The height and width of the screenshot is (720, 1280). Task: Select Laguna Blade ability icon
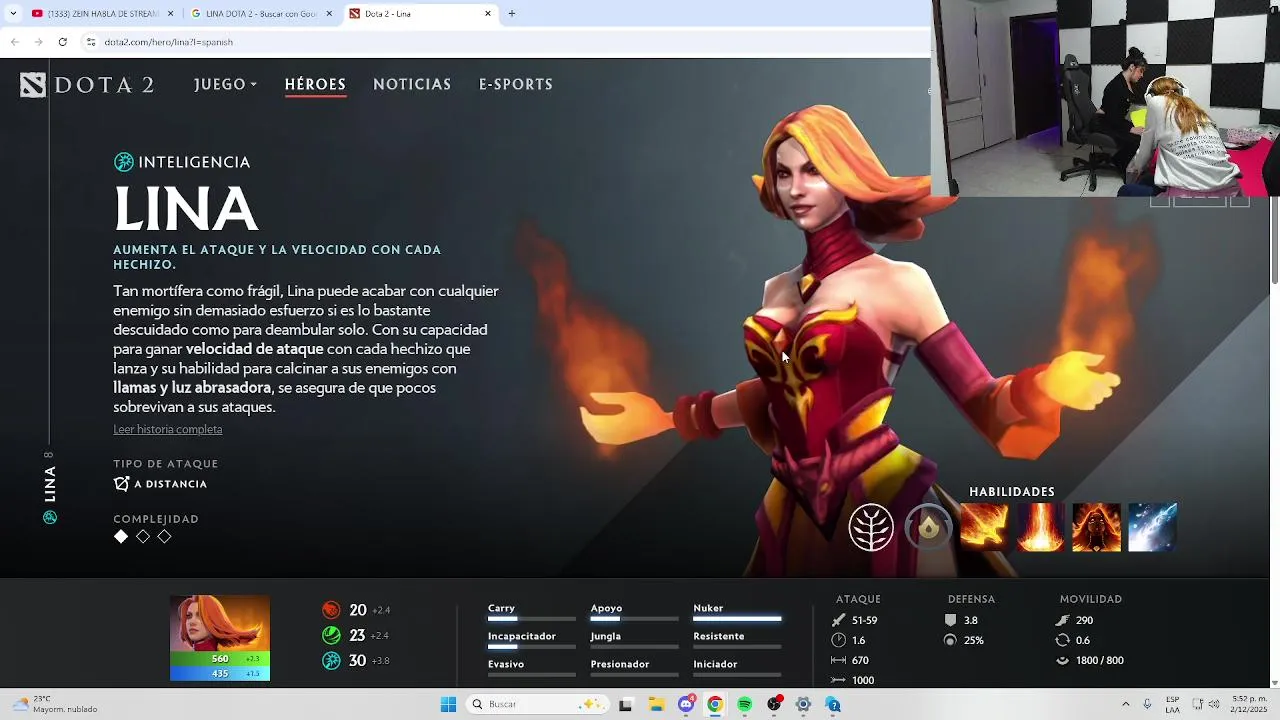1152,527
